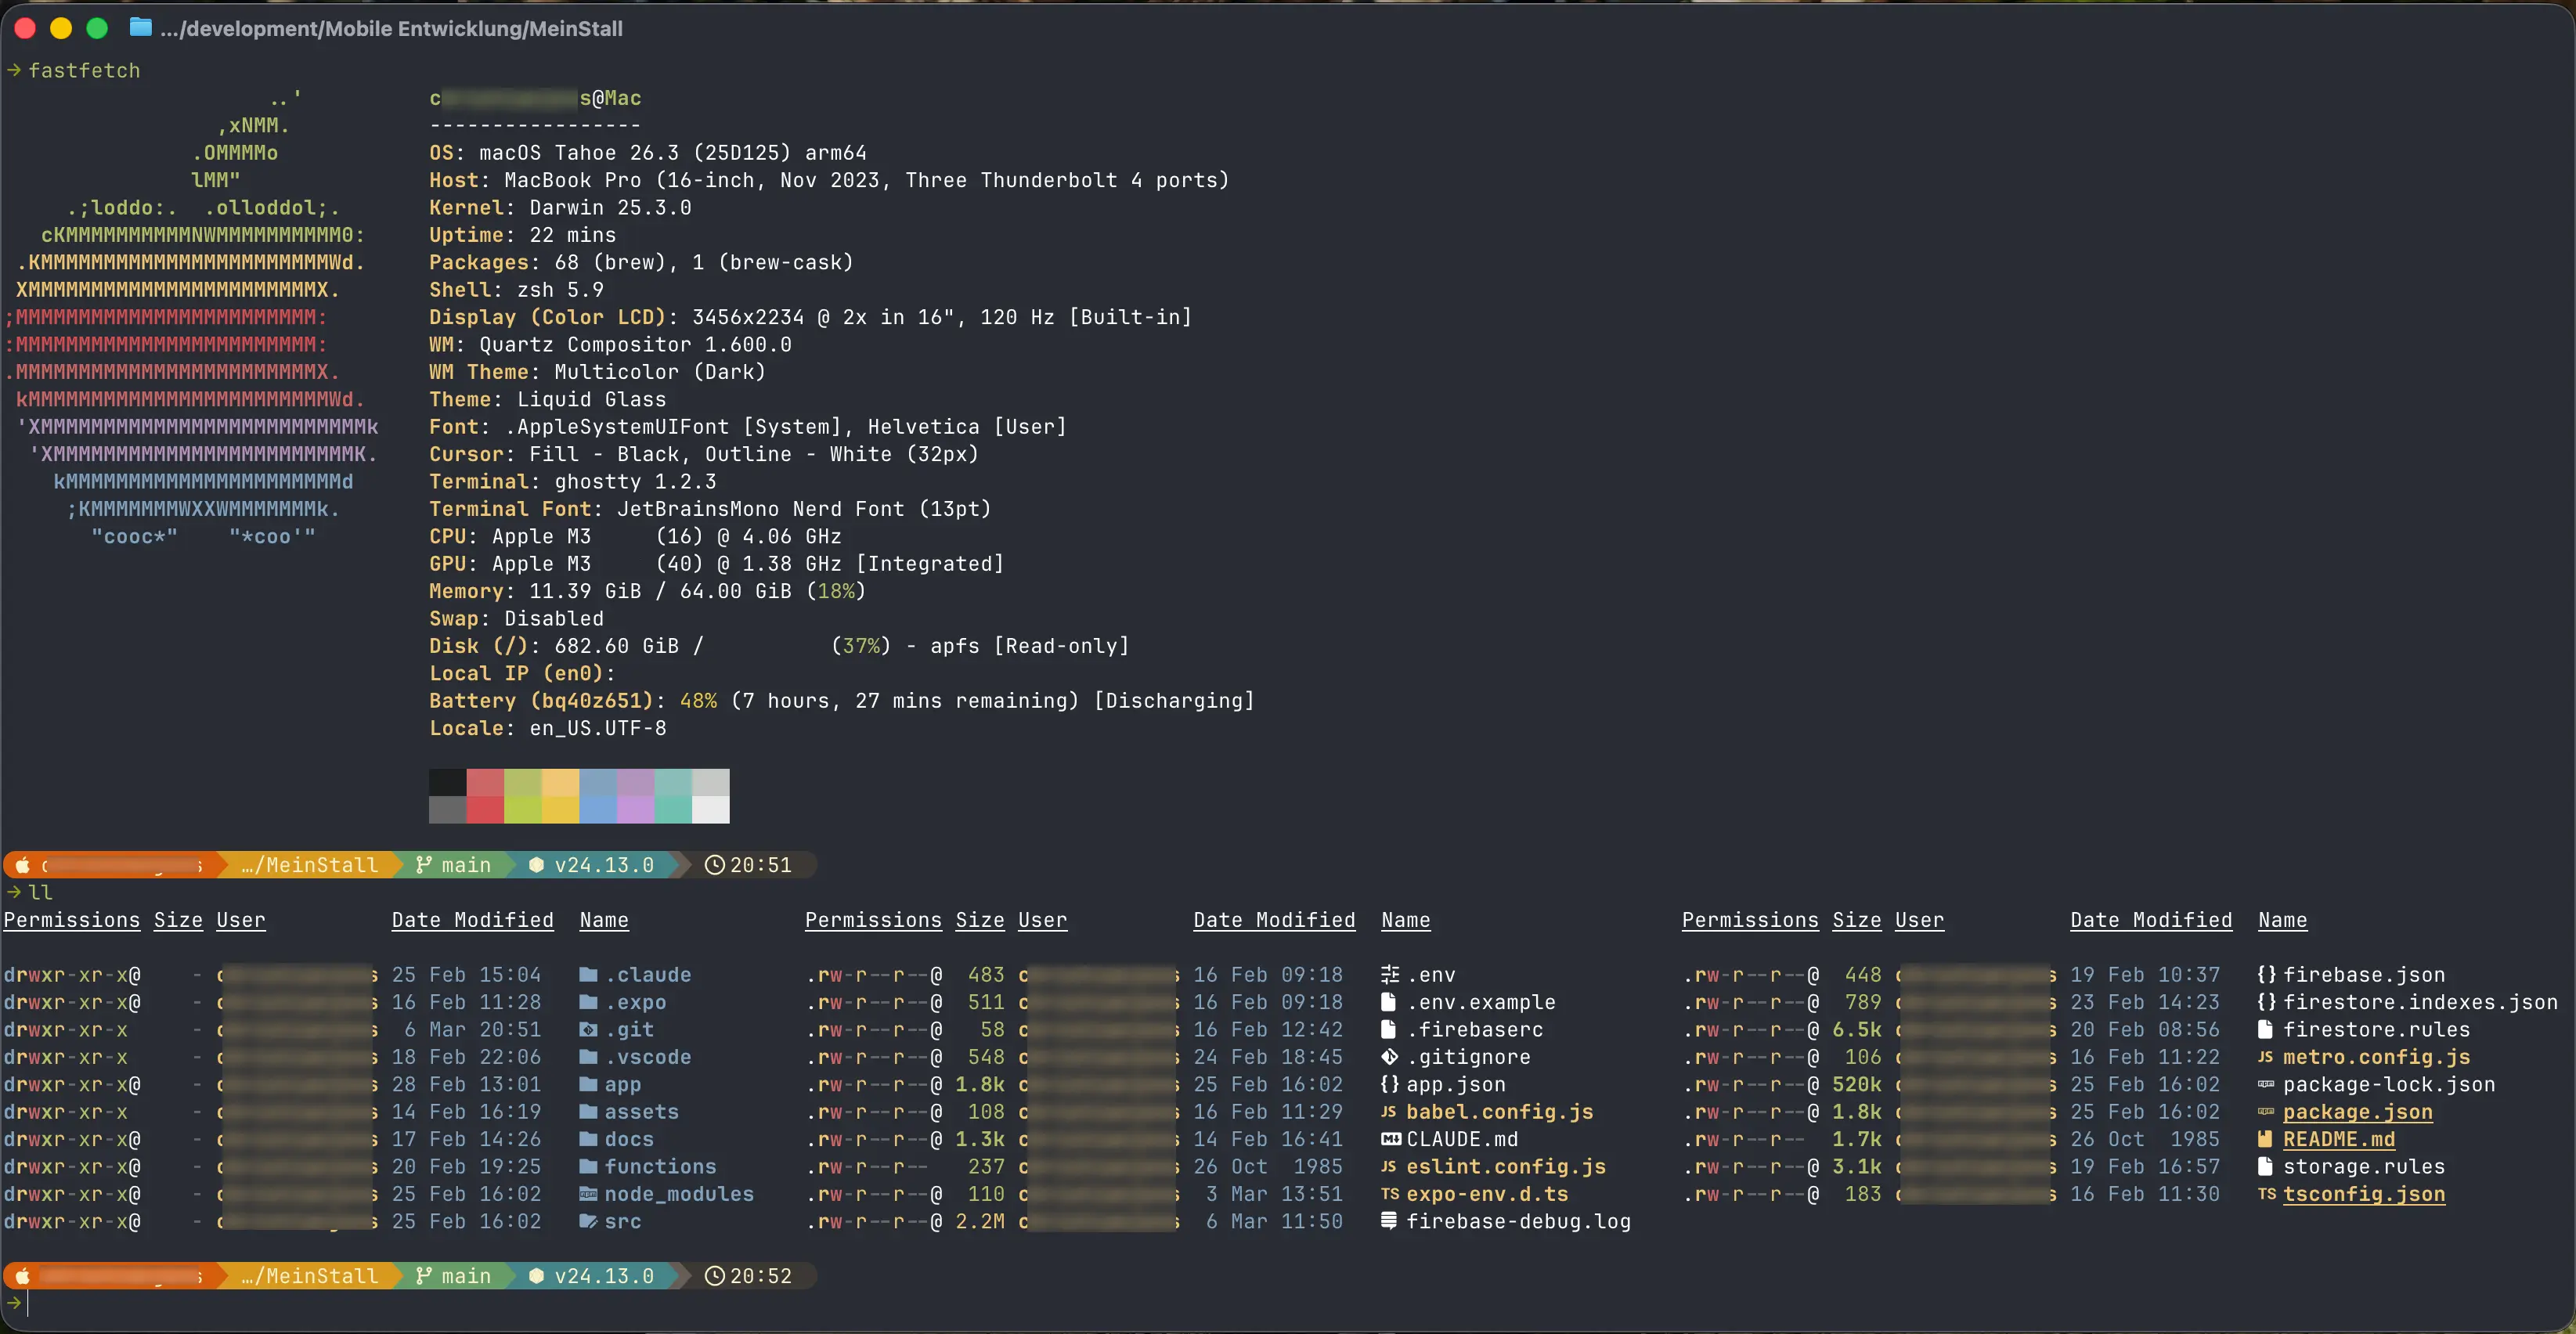
Task: Click the green fullscreen window button
Action: coord(97,28)
